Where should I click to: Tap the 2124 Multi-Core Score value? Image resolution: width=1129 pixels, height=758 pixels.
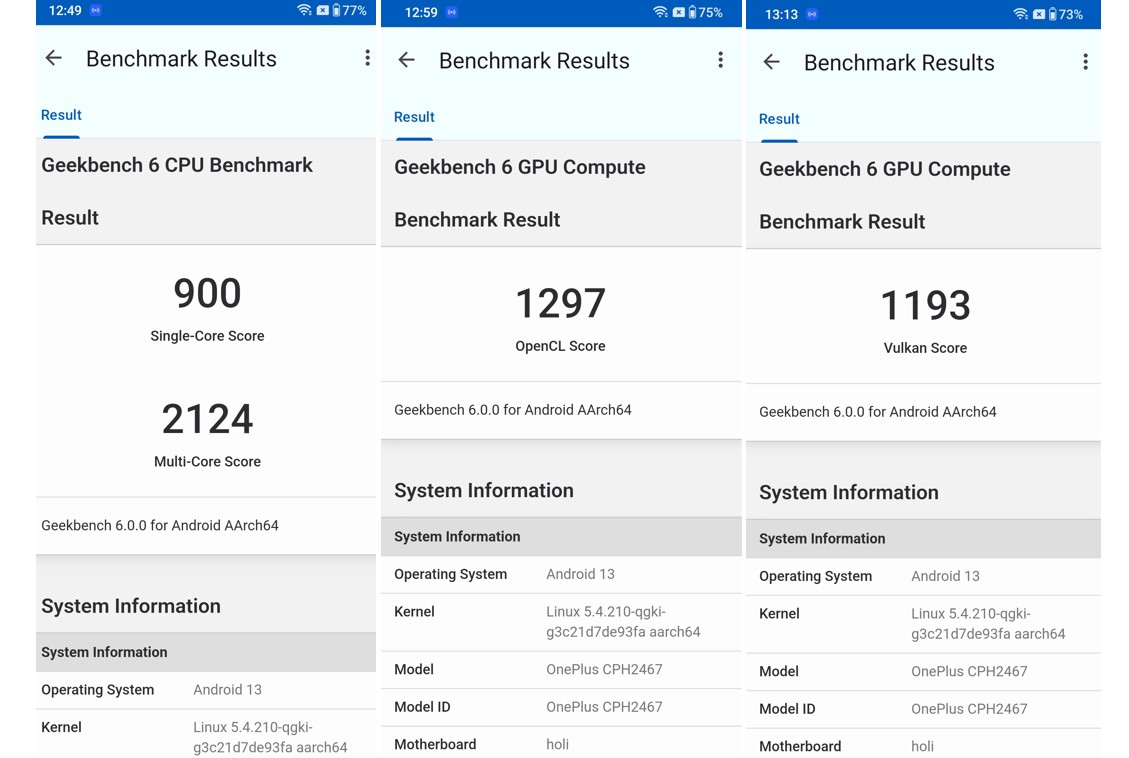tap(207, 419)
